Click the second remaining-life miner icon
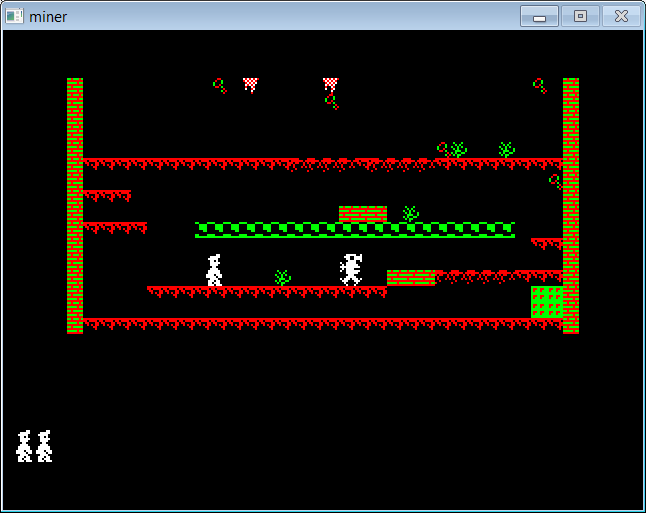This screenshot has width=646, height=513. (x=44, y=446)
